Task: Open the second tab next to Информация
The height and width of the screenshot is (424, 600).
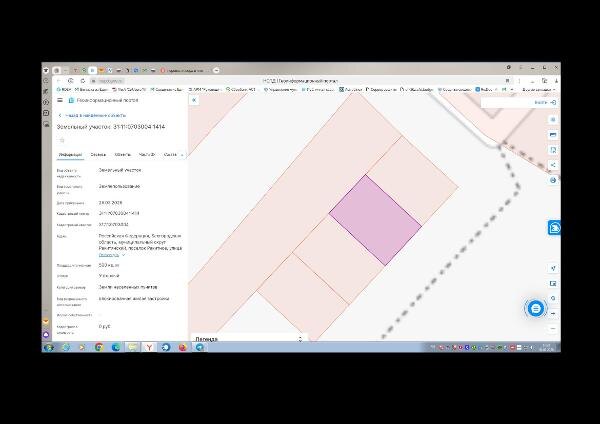Action: (x=98, y=155)
